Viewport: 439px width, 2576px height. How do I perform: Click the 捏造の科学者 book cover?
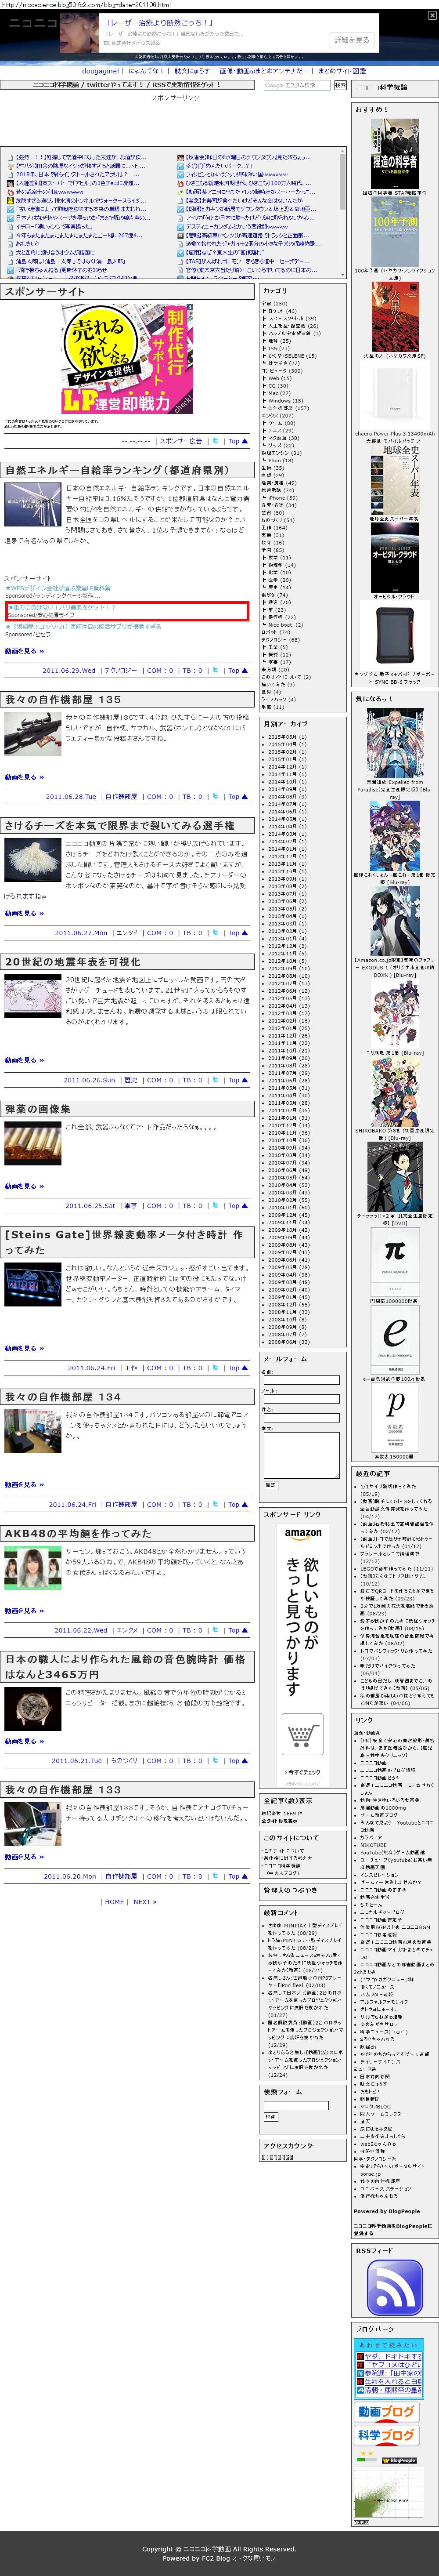395,154
